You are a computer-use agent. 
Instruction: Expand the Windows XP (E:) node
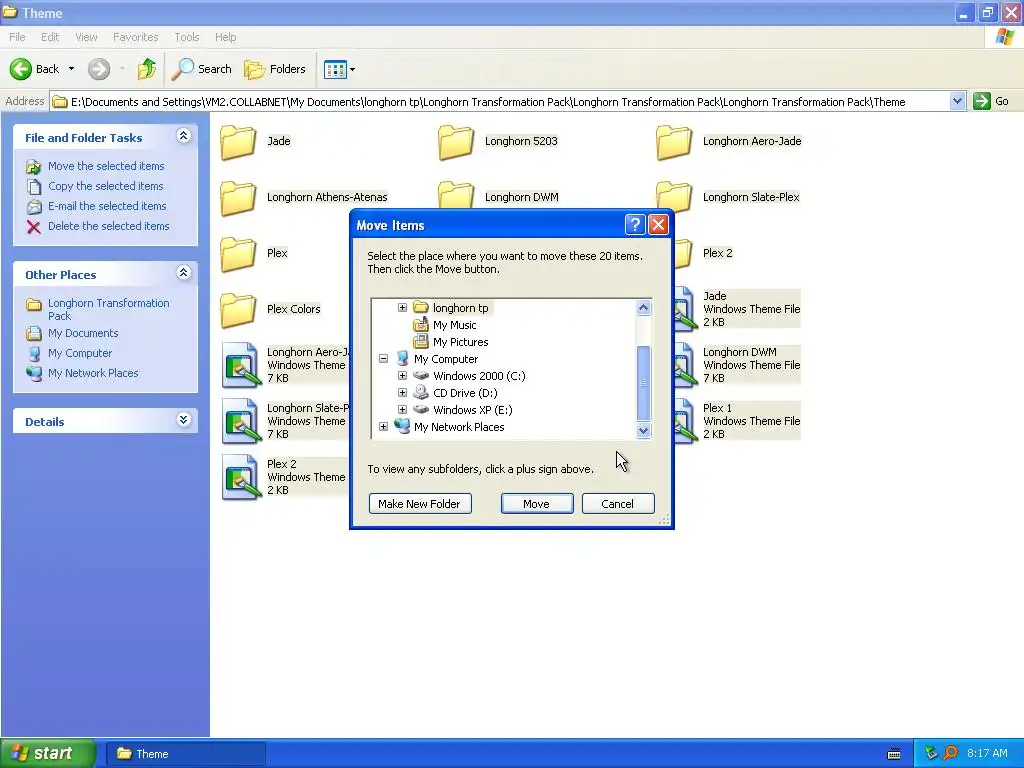tap(402, 409)
